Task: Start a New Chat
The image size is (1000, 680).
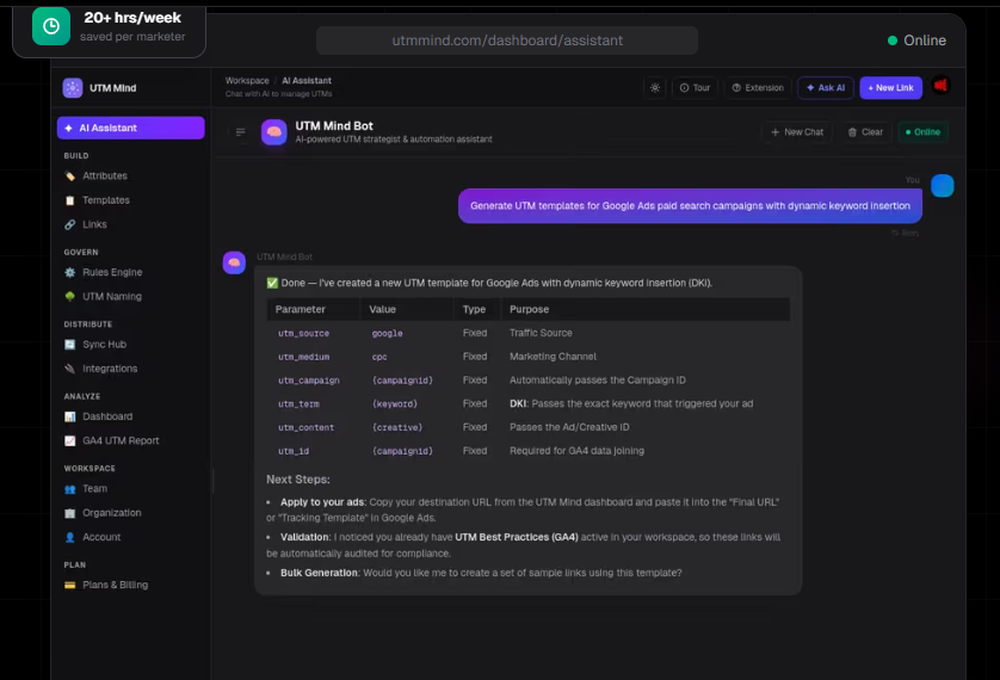Action: (x=796, y=132)
